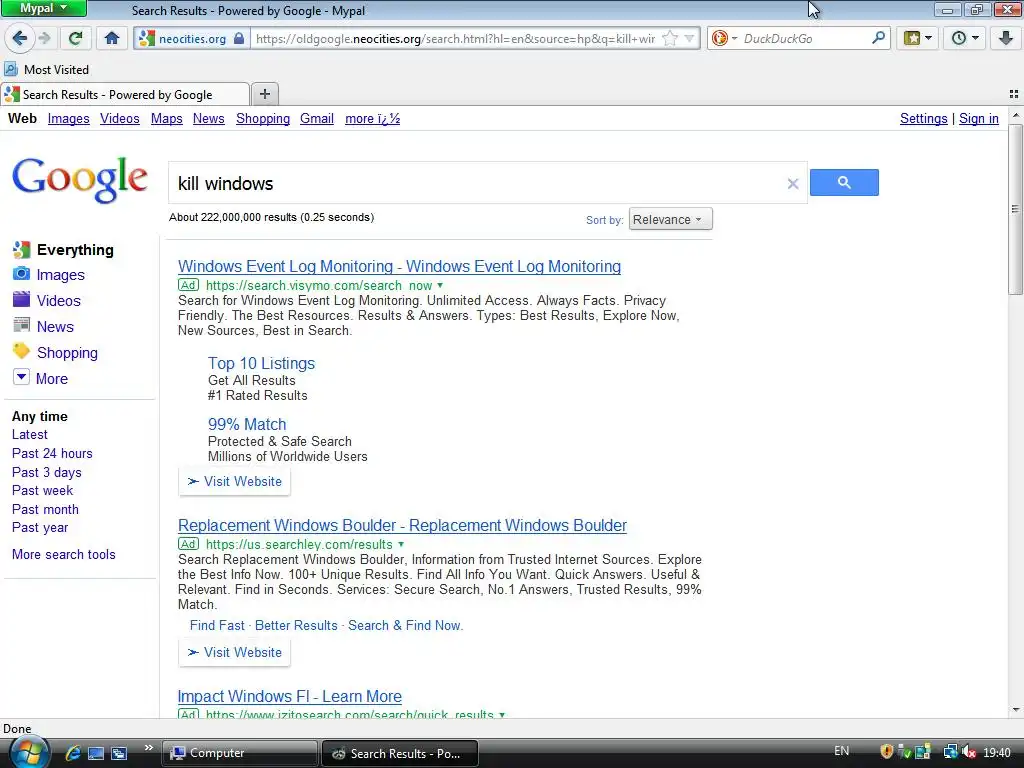Image resolution: width=1024 pixels, height=768 pixels.
Task: Open Replacement Windows Boulder result
Action: click(x=402, y=525)
